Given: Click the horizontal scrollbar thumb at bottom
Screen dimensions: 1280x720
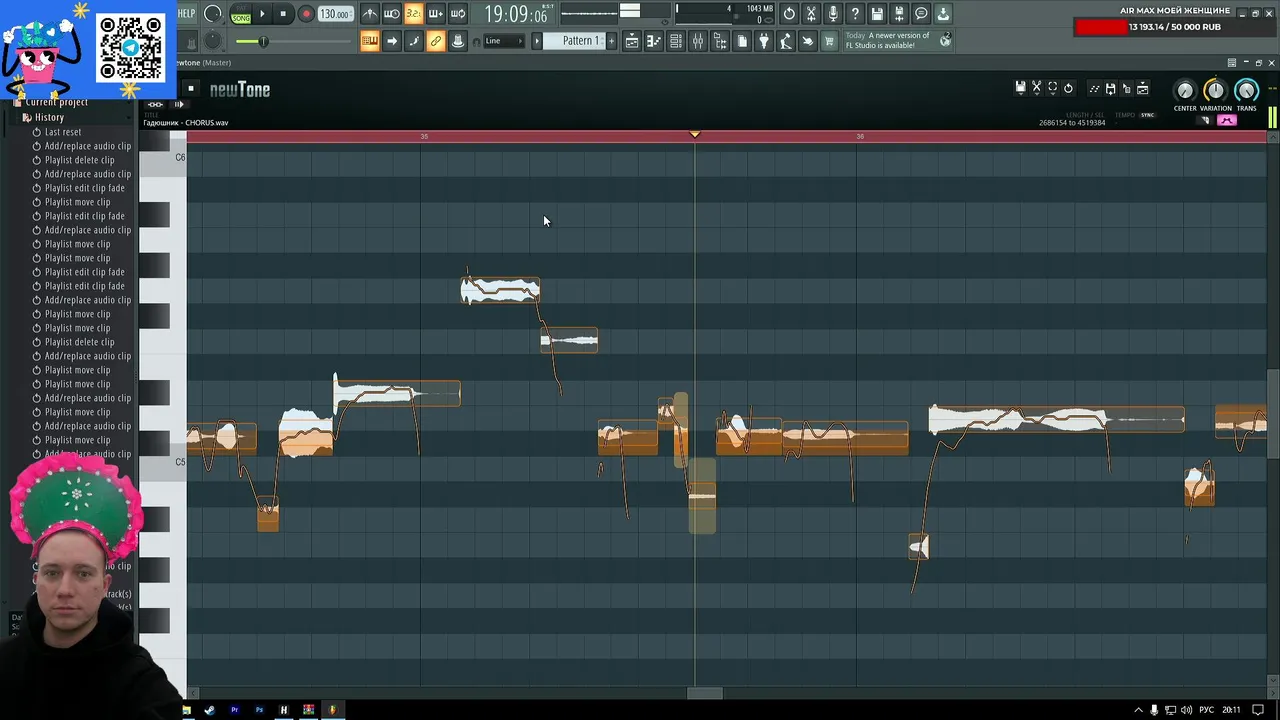Looking at the screenshot, I should pyautogui.click(x=704, y=693).
